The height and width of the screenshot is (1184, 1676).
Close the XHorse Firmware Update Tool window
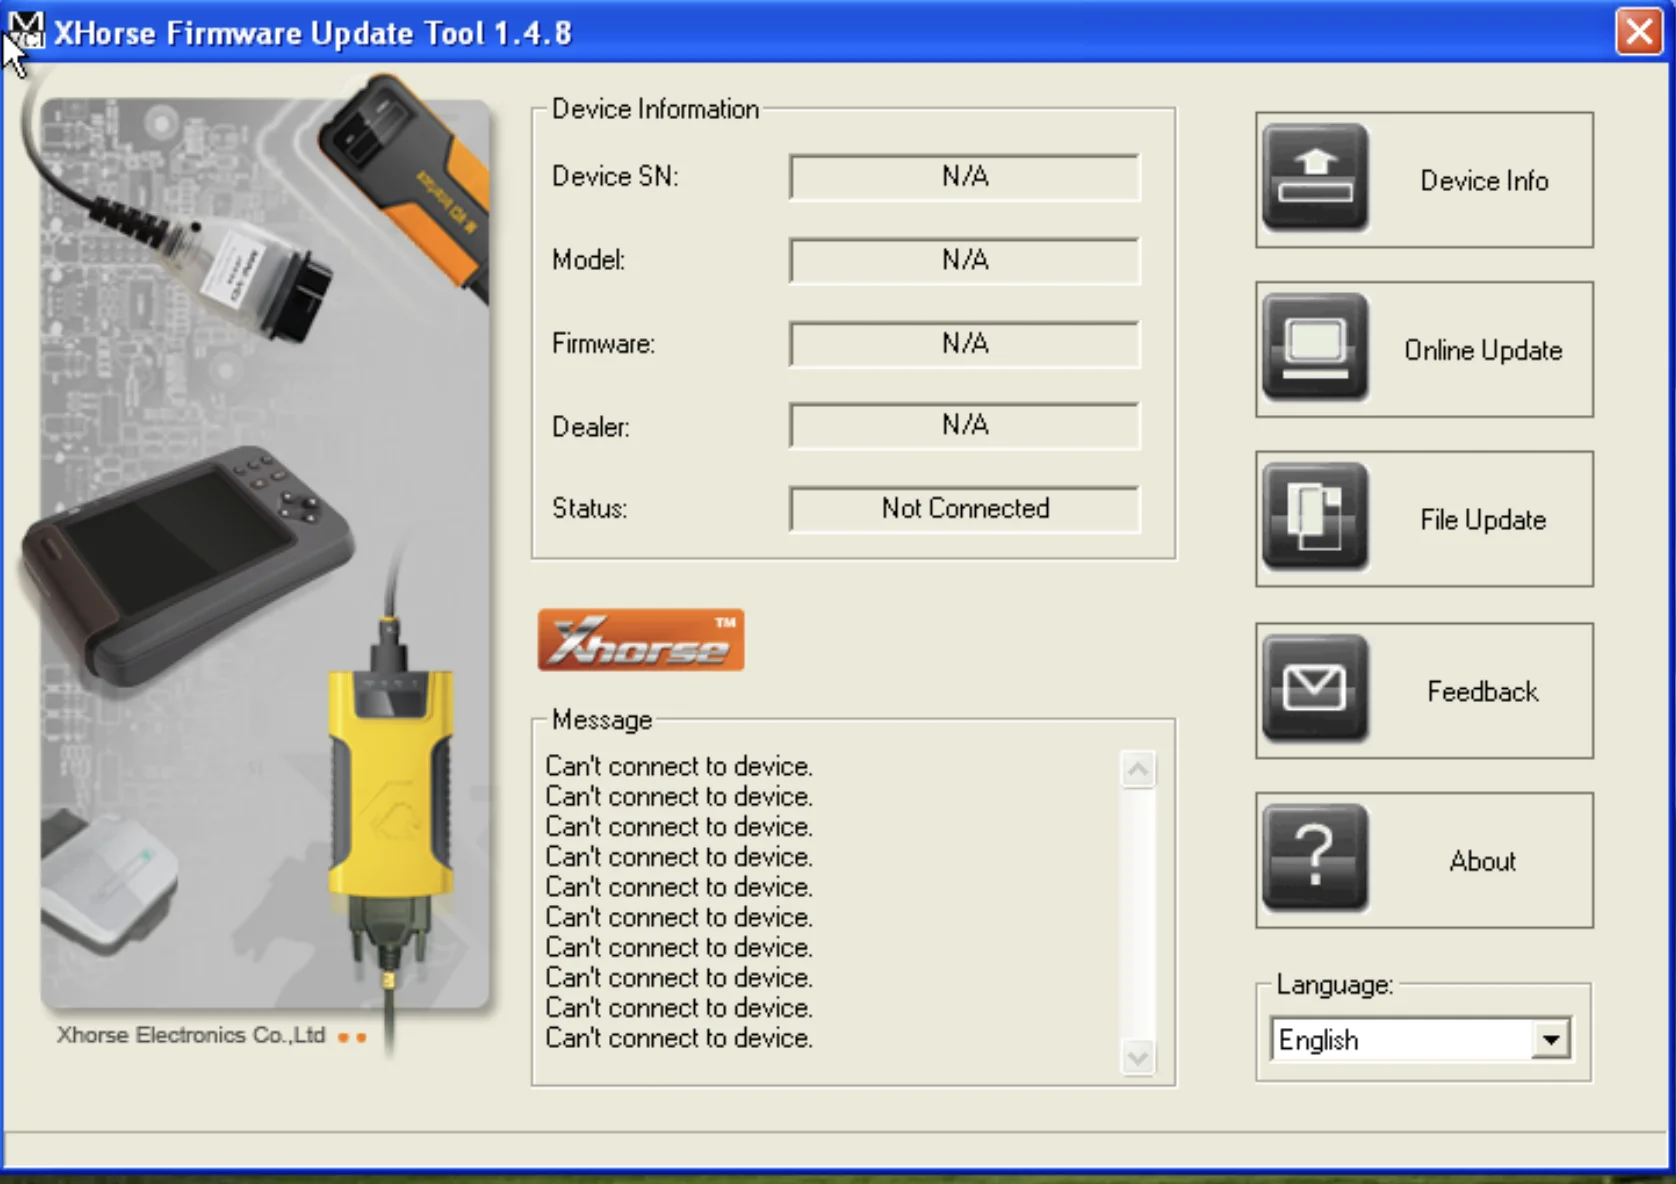[x=1638, y=32]
